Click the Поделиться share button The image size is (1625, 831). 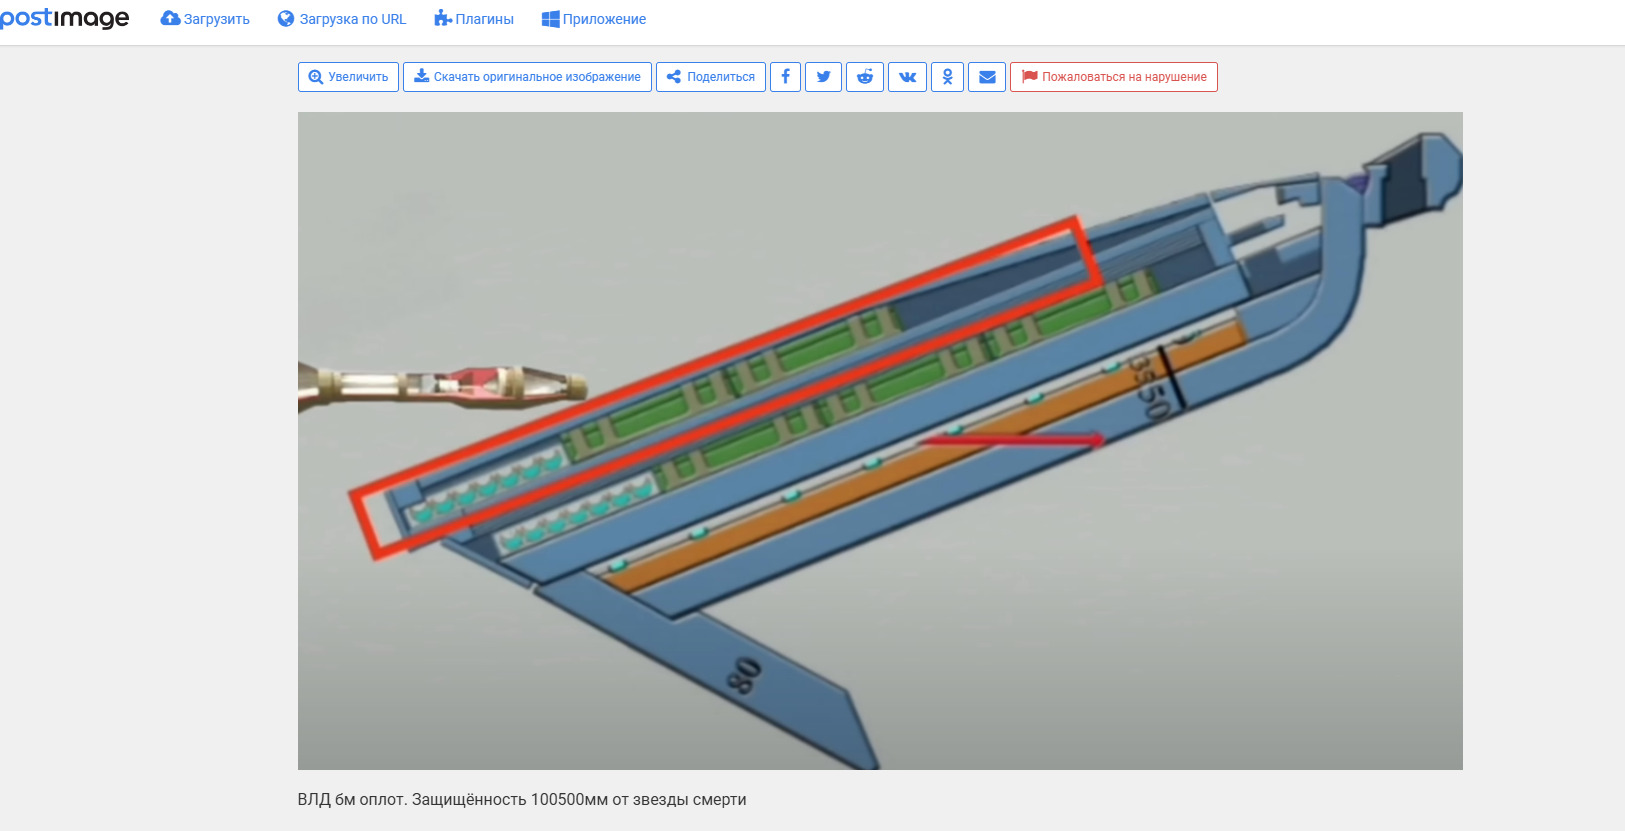710,77
